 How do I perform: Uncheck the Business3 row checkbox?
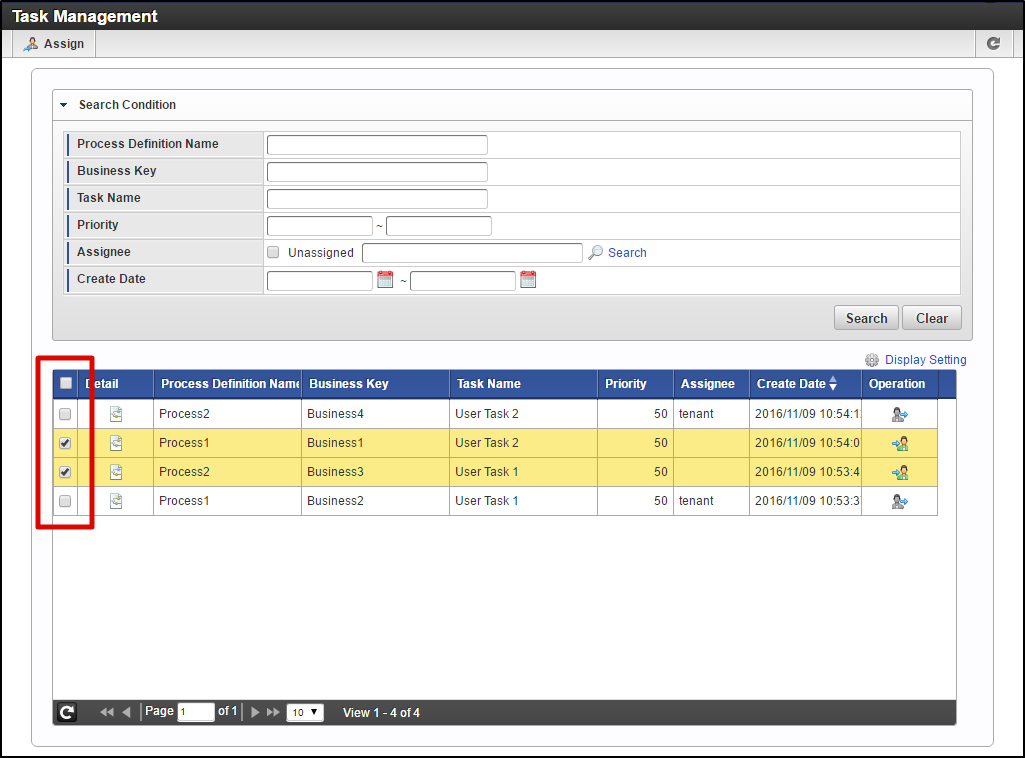point(65,472)
